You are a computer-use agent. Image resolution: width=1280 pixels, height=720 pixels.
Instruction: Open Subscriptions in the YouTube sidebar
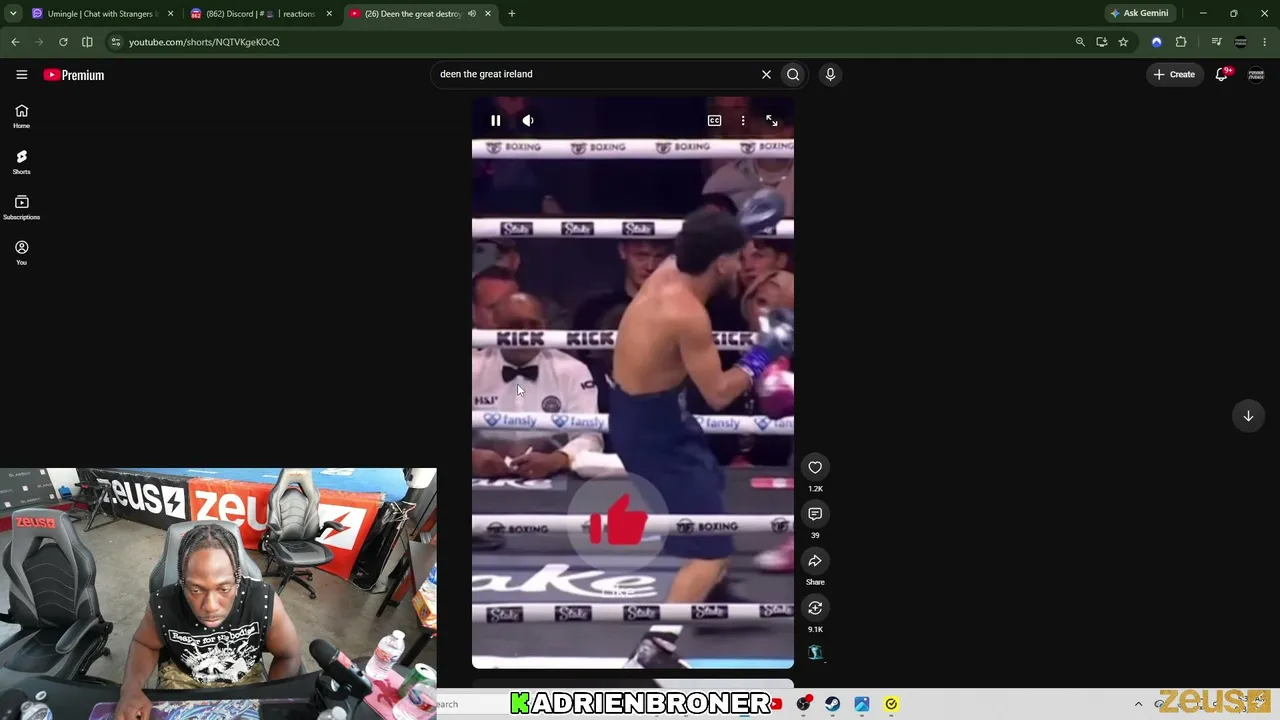point(21,207)
